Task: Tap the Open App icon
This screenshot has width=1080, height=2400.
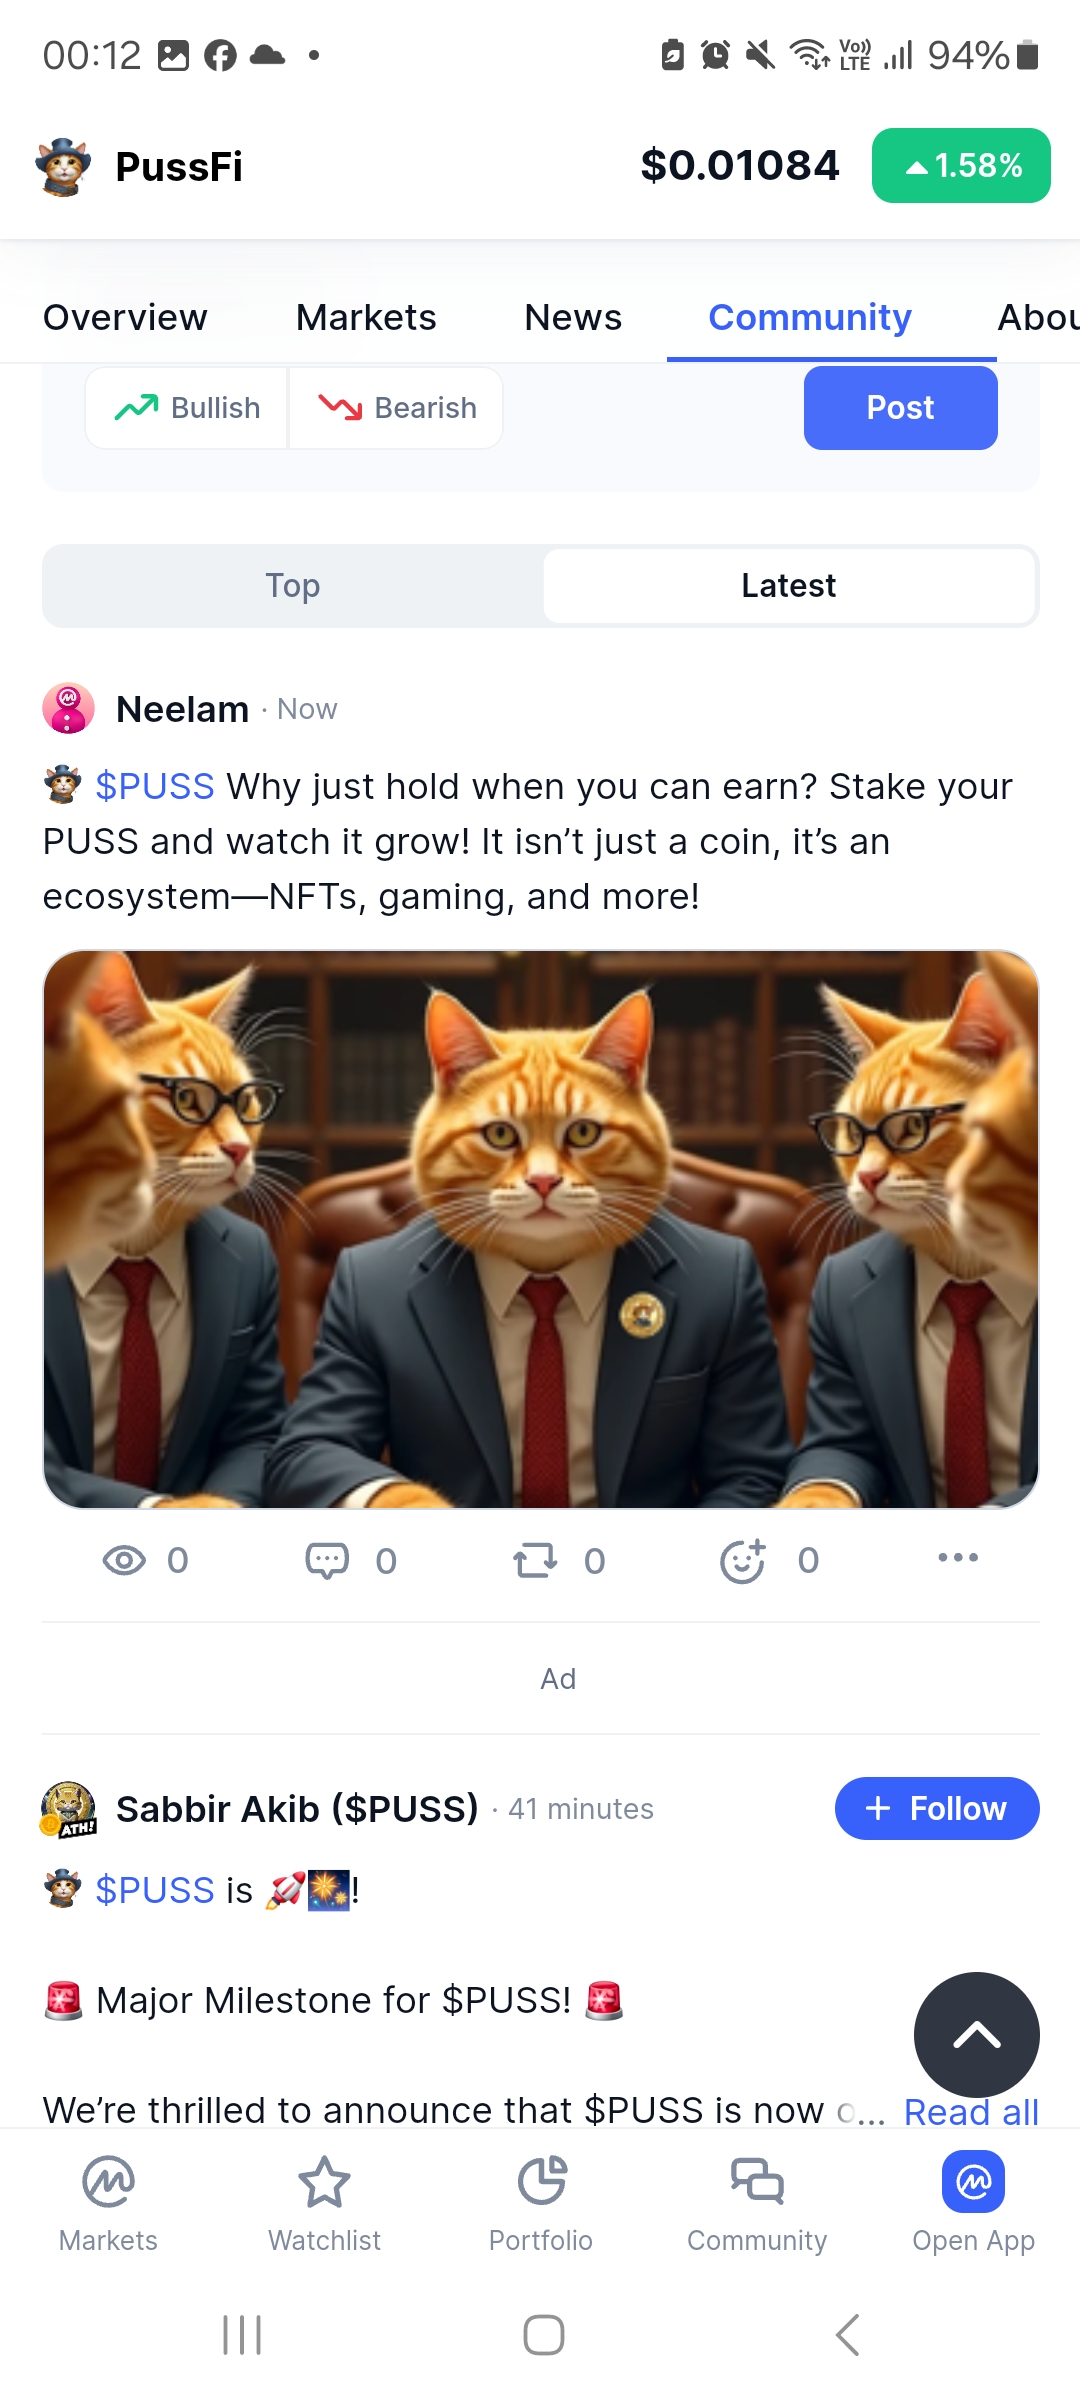Action: point(973,2181)
